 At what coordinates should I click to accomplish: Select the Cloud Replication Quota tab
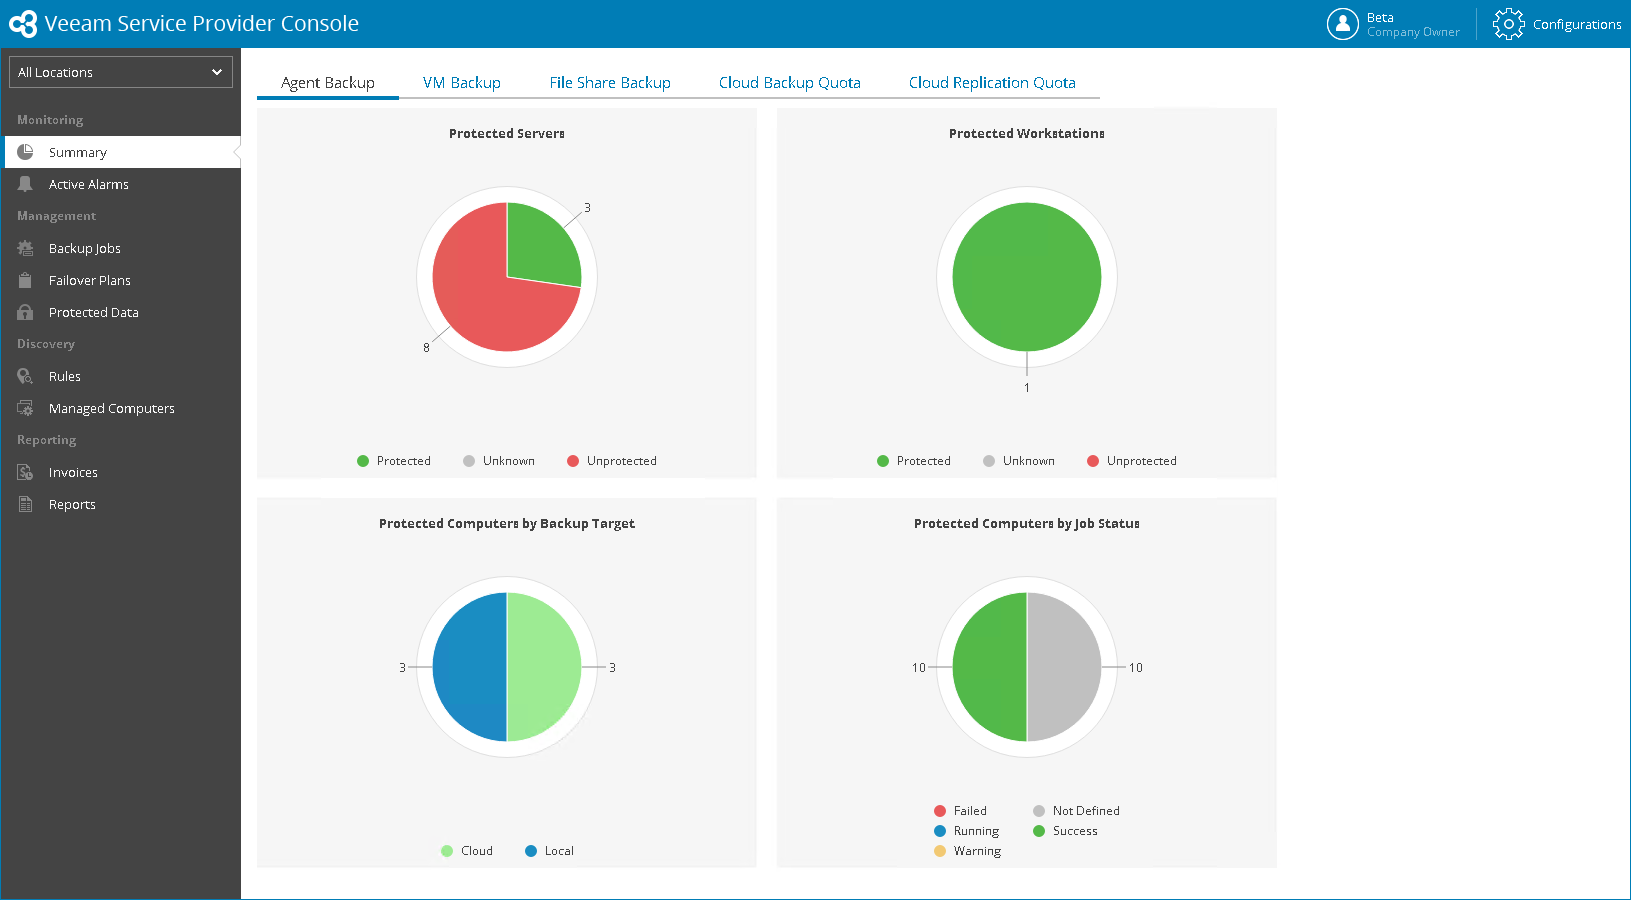coord(992,83)
